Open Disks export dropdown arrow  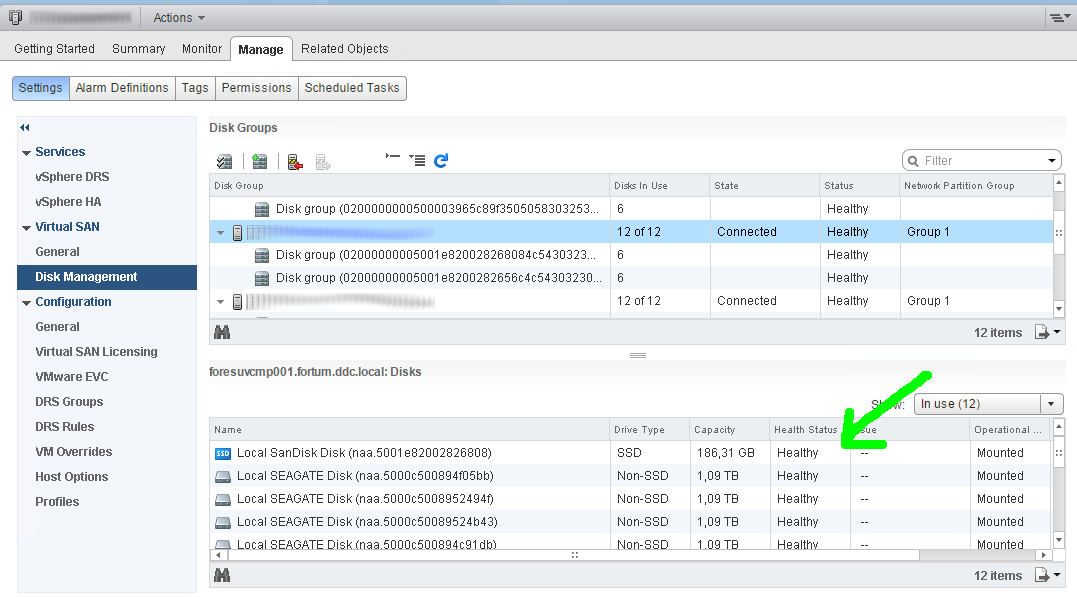click(x=1057, y=575)
